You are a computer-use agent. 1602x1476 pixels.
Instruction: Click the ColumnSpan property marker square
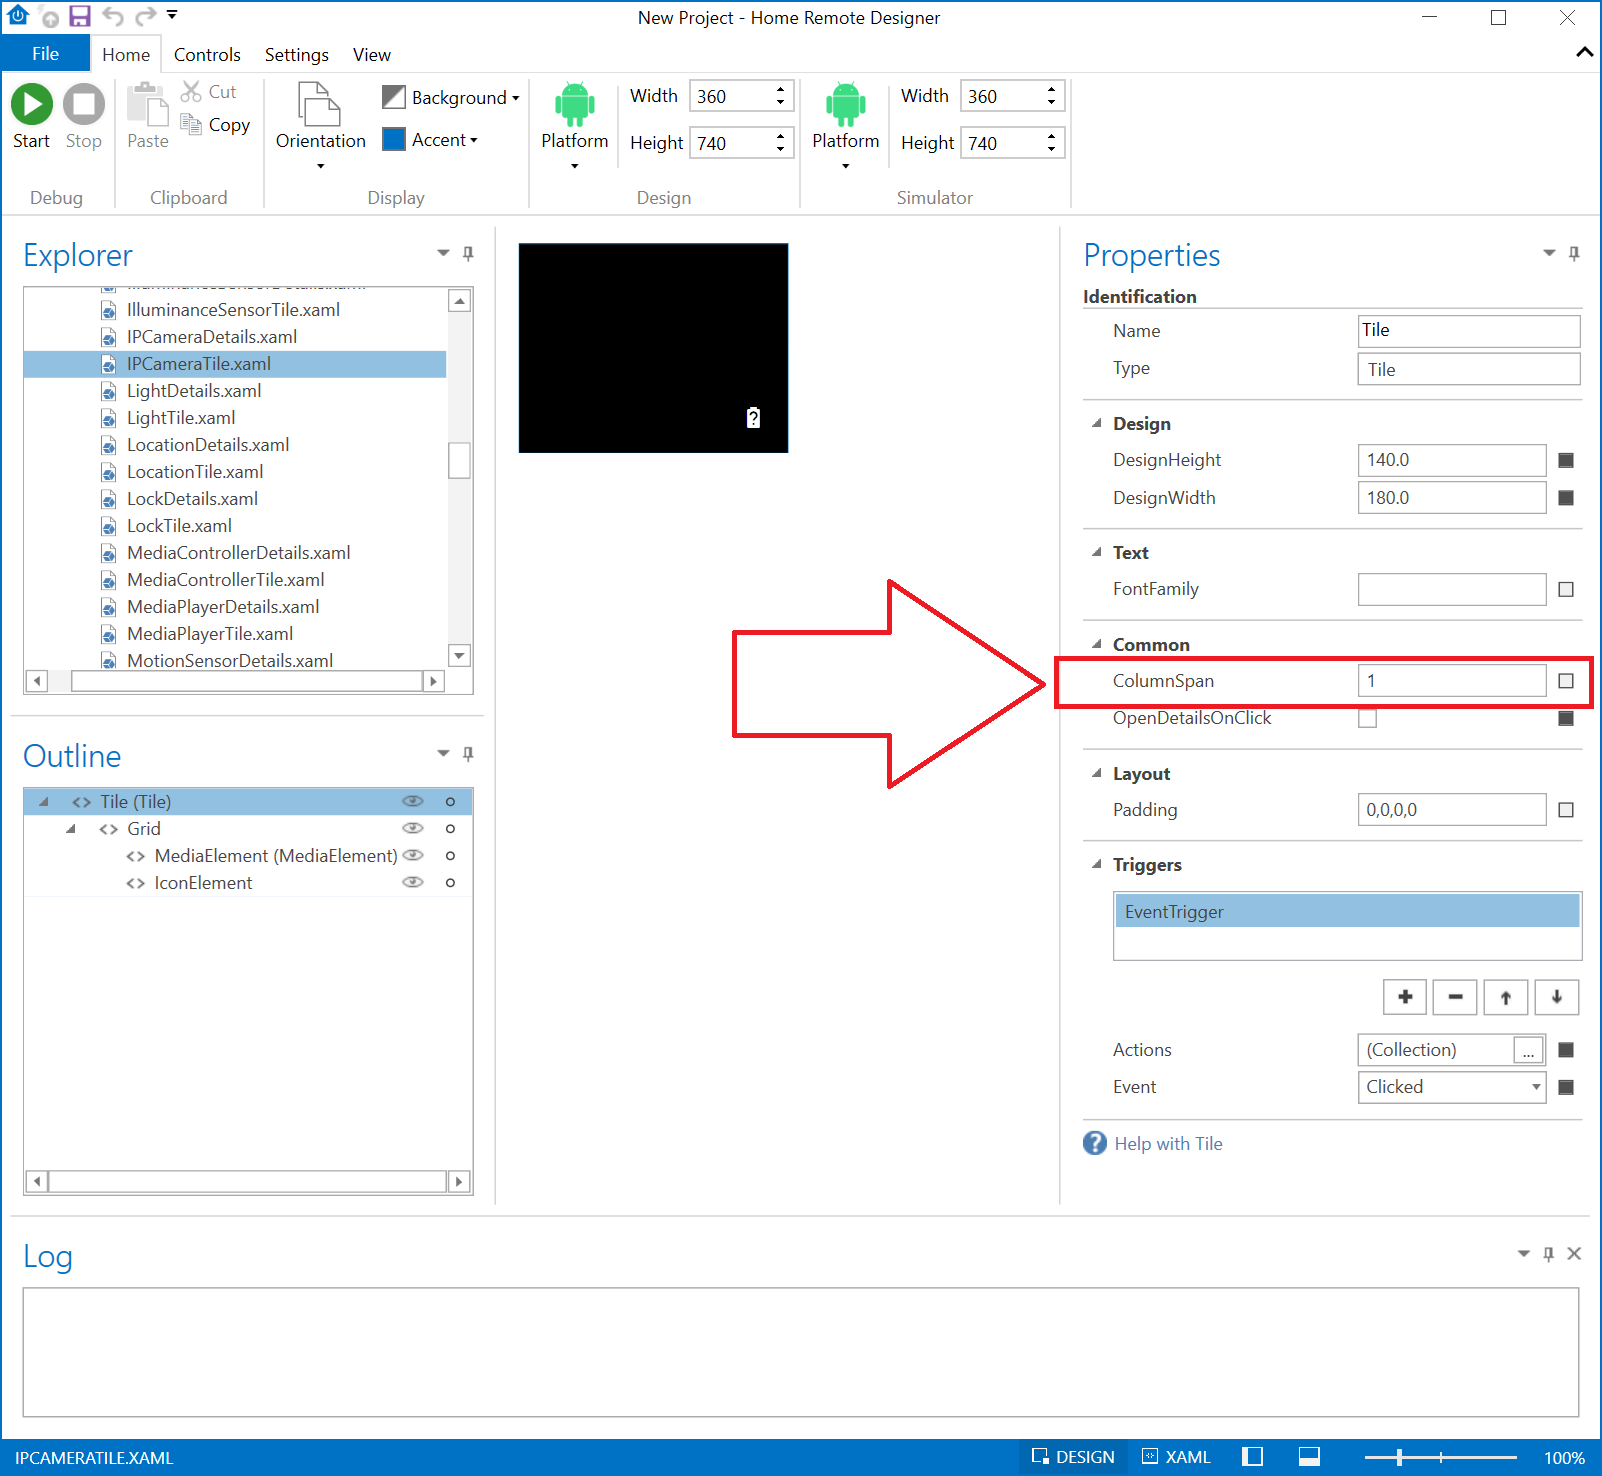point(1566,681)
